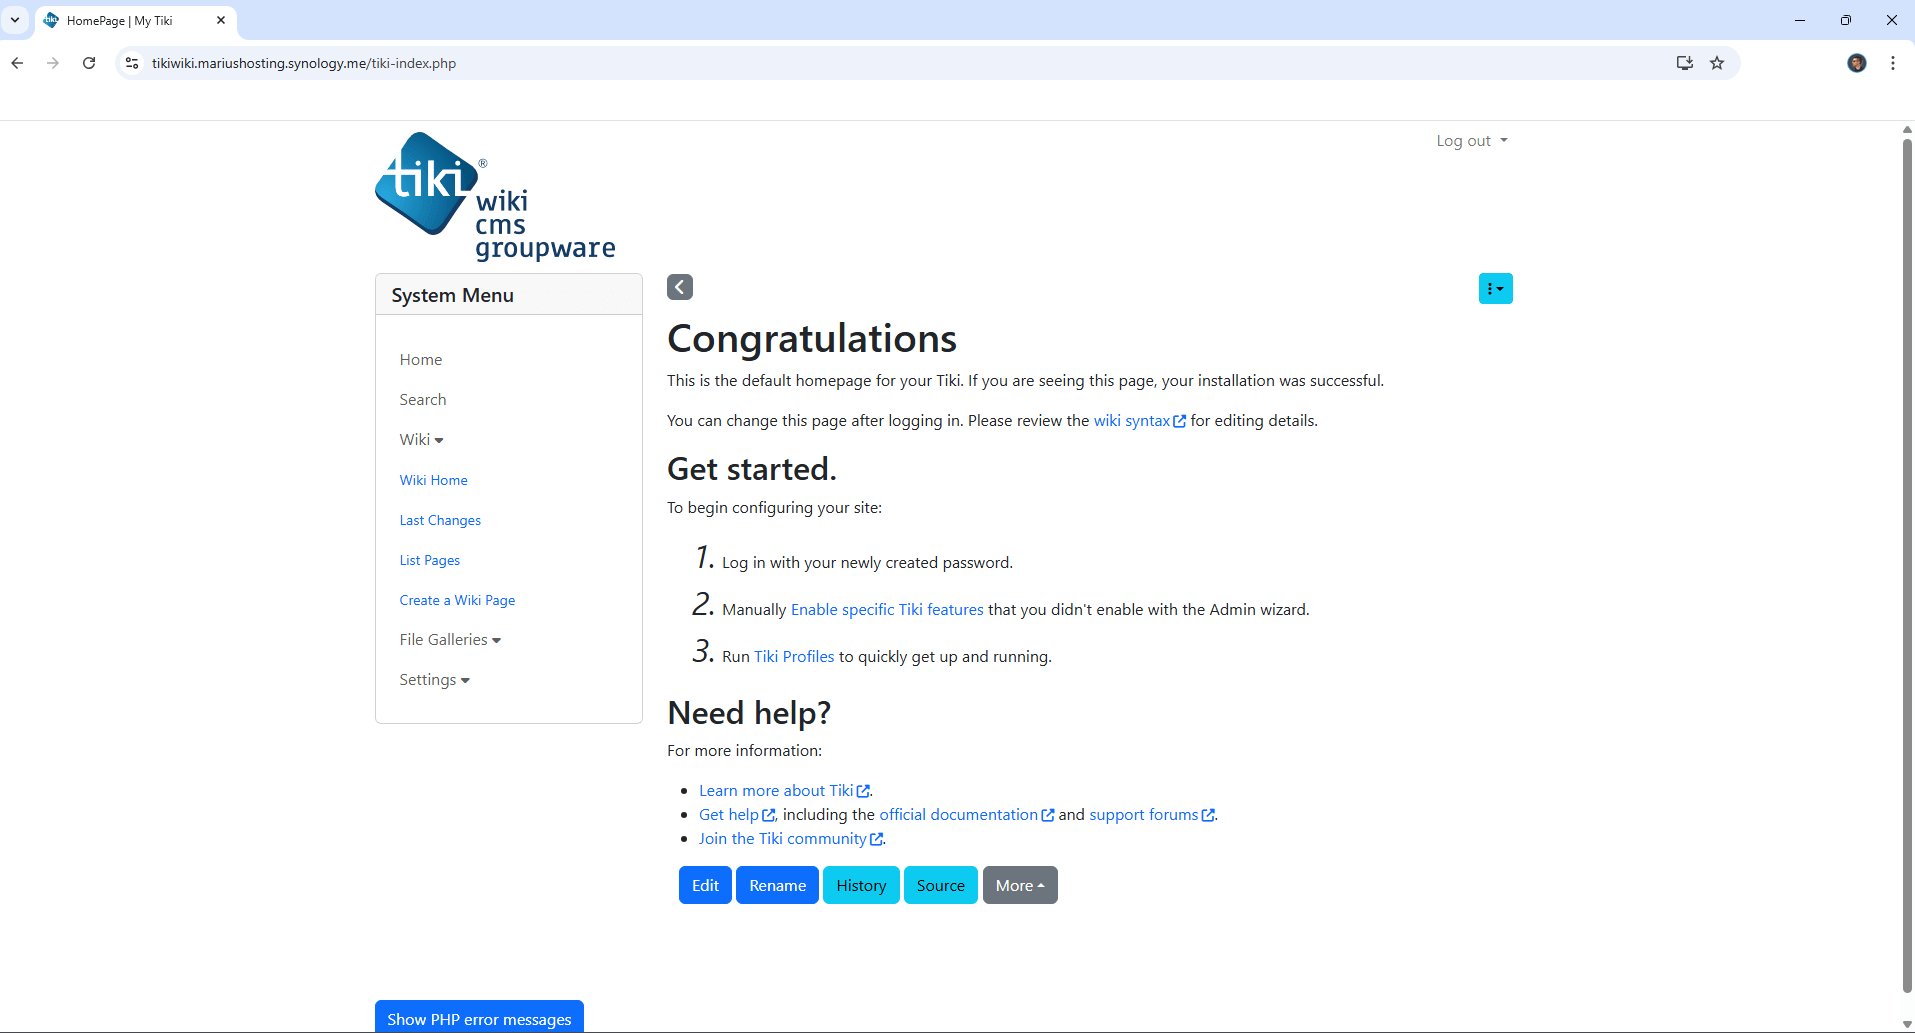Expand the Log out dropdown
Screen dimensions: 1915x1033
1471,141
